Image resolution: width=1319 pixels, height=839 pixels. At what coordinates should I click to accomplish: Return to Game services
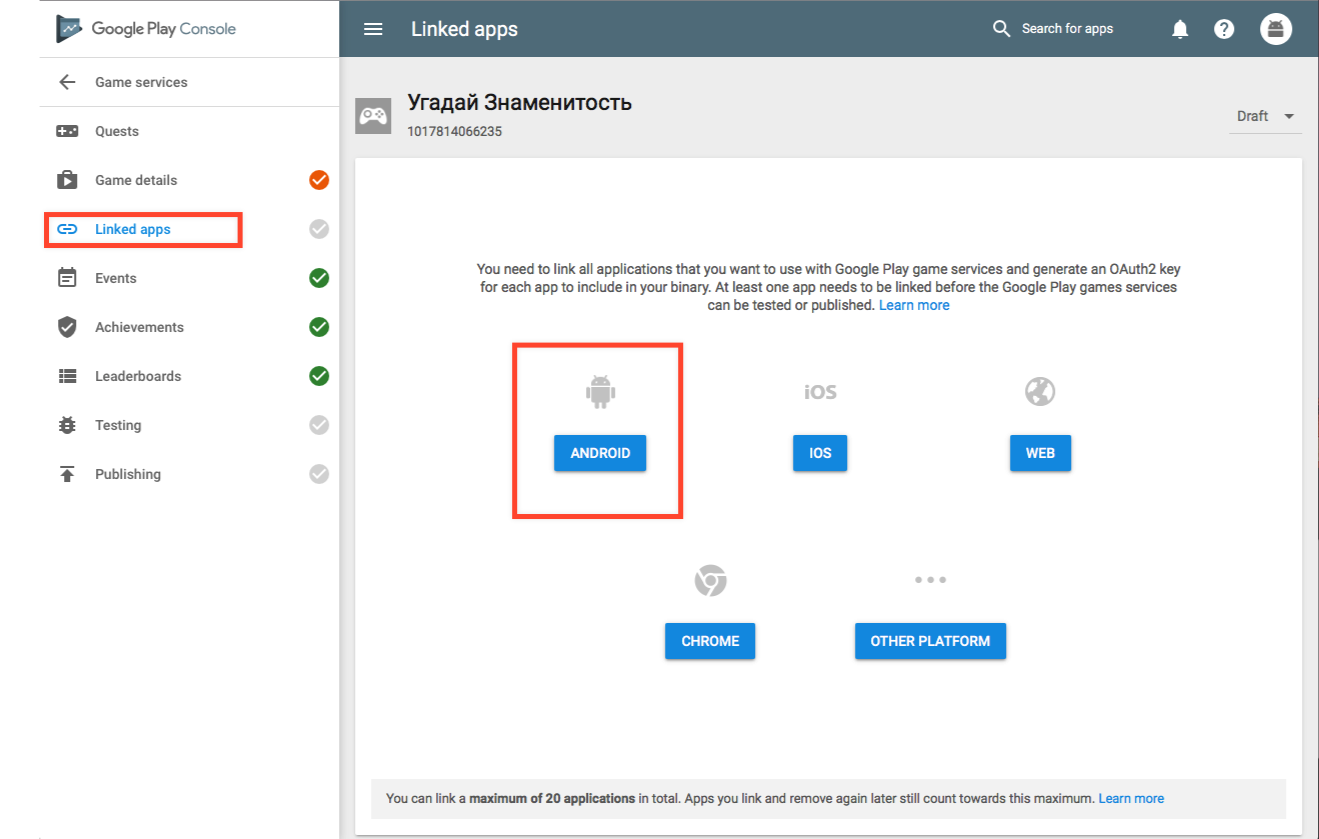coord(141,82)
